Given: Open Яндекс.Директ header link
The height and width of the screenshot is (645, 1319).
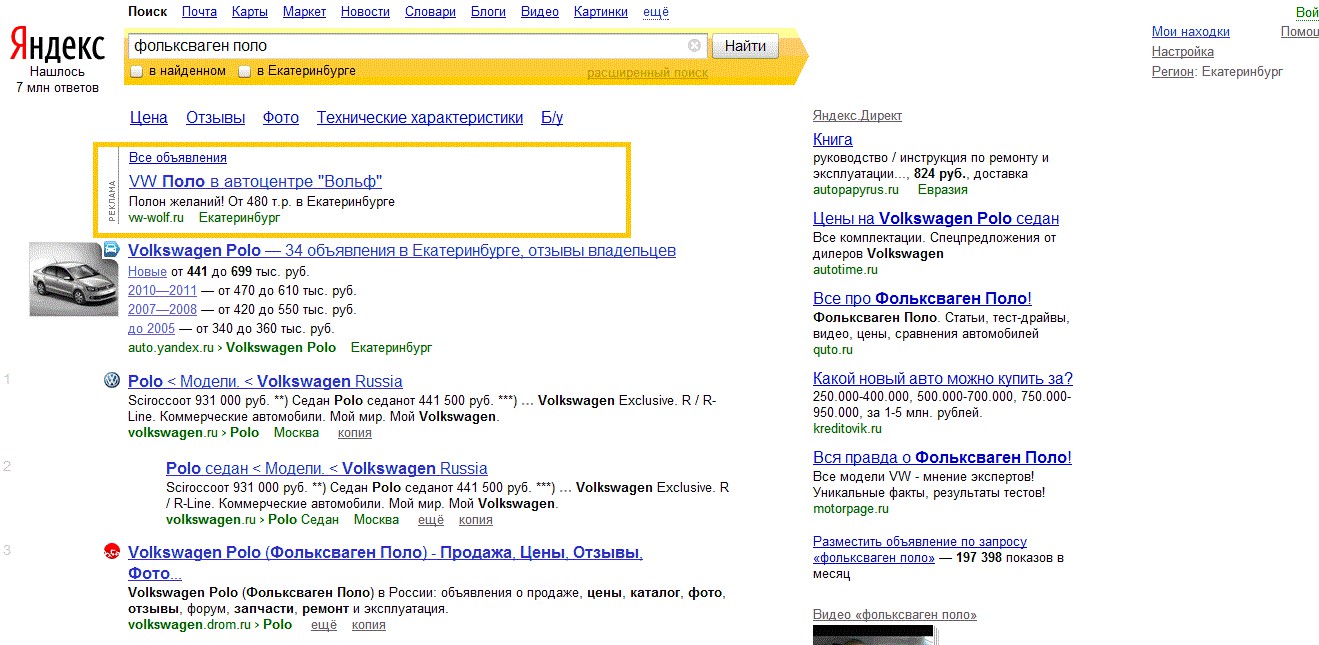Looking at the screenshot, I should [857, 115].
